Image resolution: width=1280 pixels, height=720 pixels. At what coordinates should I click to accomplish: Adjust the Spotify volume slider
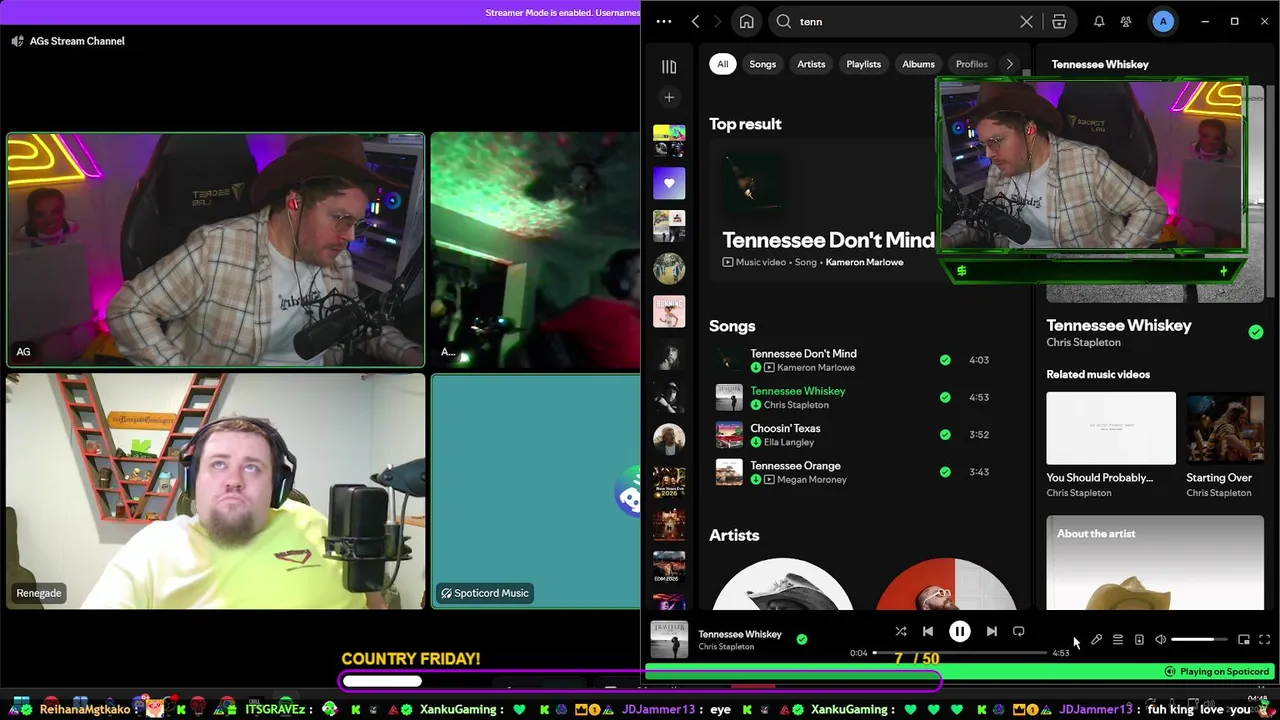(x=1198, y=640)
